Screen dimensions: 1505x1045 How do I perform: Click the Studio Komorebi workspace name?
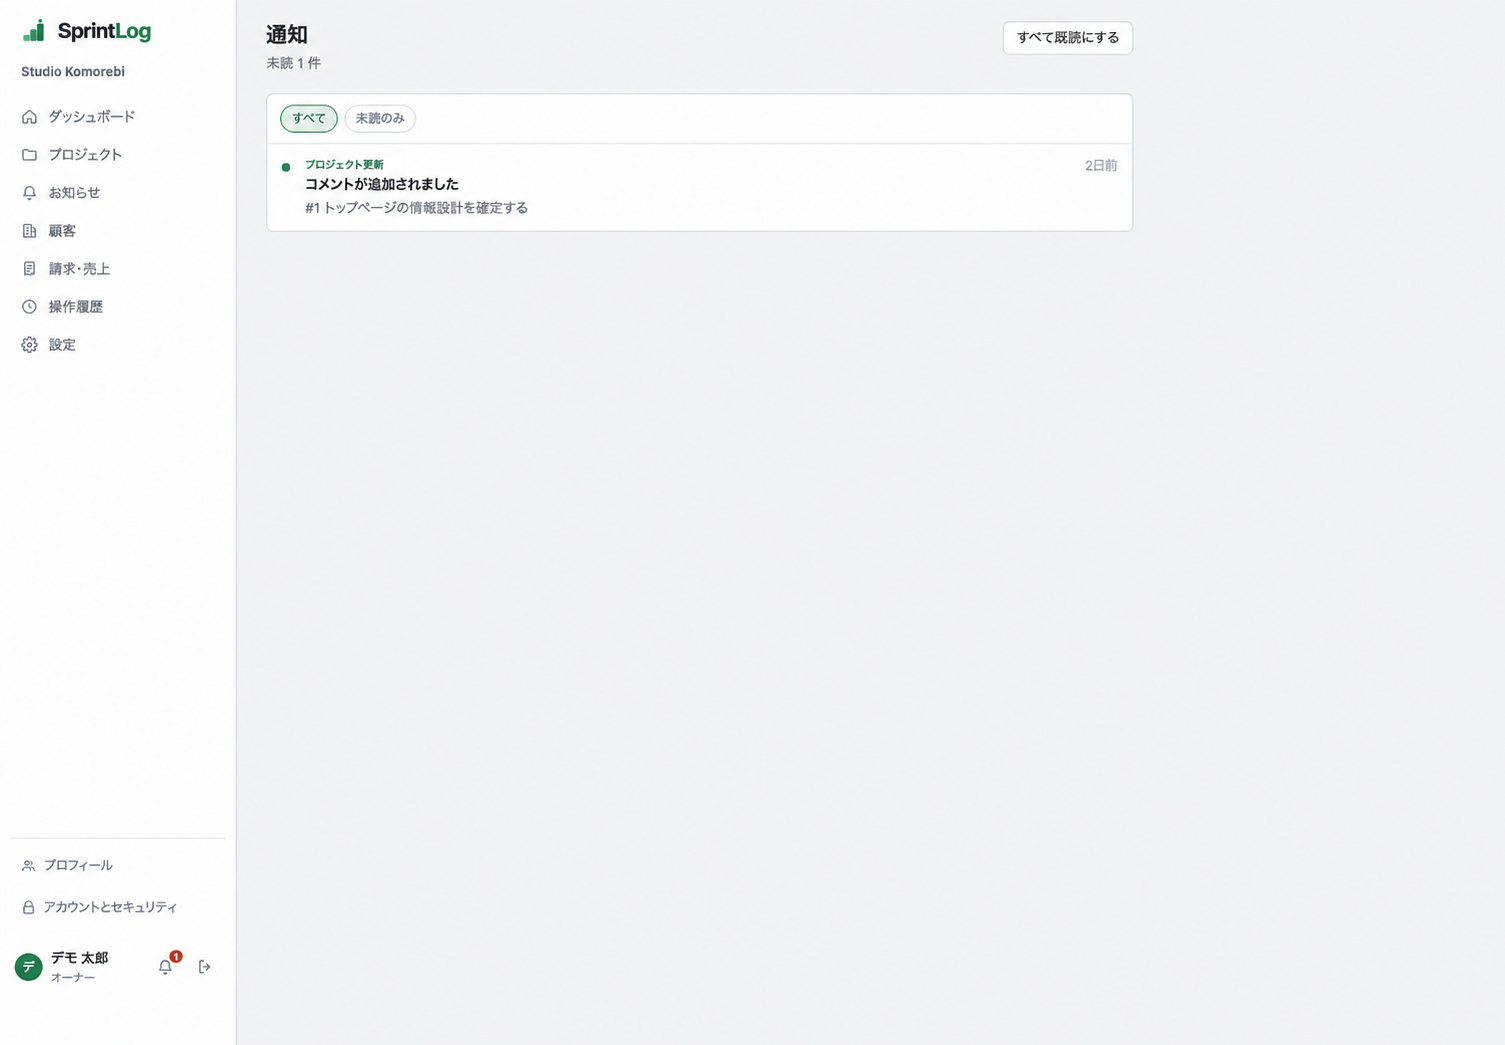(73, 72)
